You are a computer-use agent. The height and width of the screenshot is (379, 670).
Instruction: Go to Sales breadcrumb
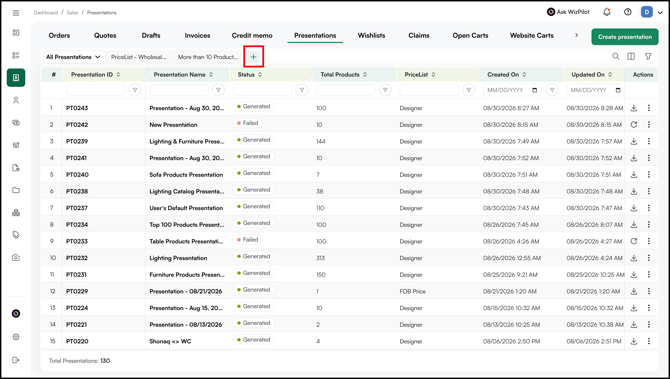pyautogui.click(x=72, y=13)
